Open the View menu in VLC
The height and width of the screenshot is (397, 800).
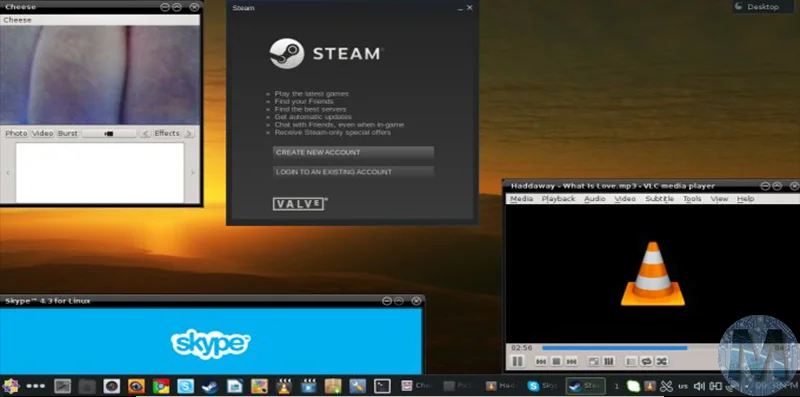pos(719,198)
